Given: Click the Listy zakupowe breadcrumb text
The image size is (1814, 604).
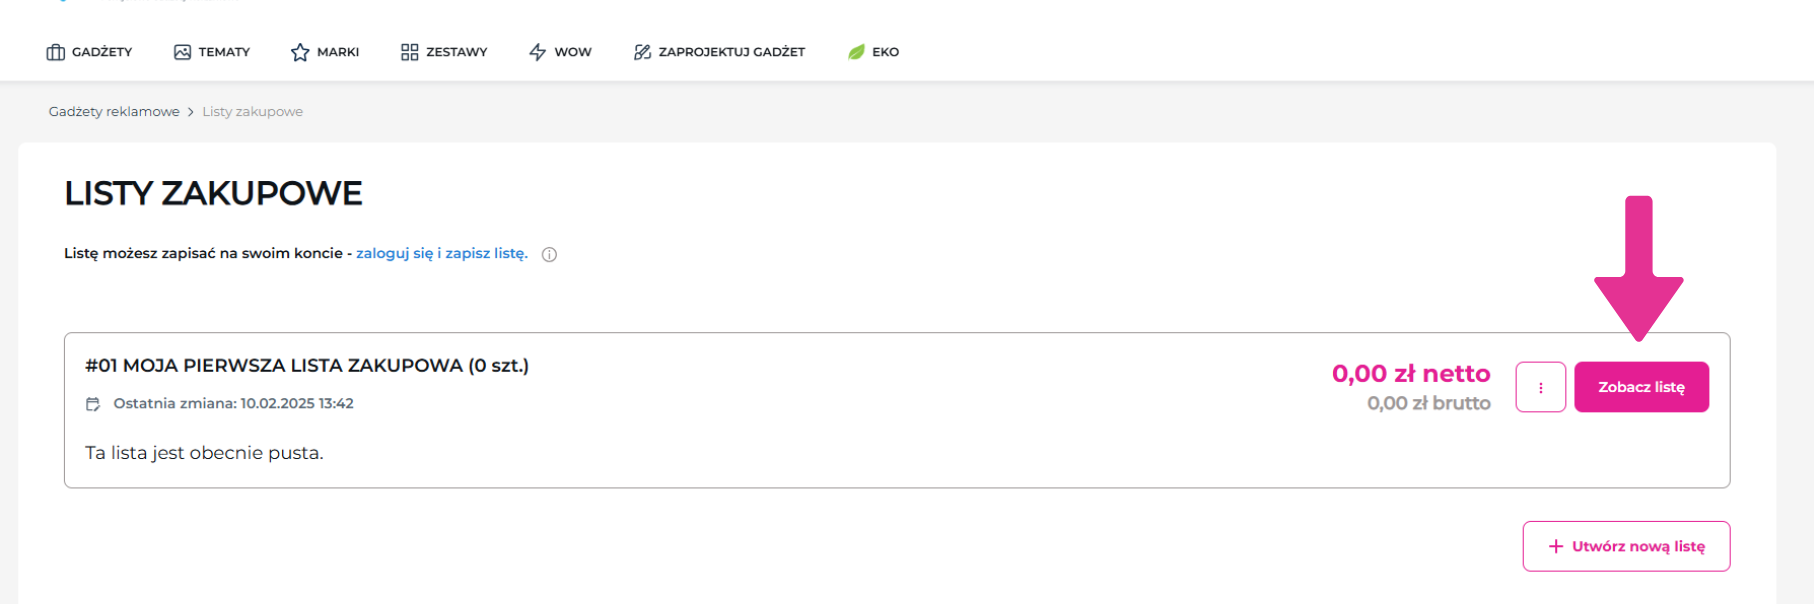Looking at the screenshot, I should [x=253, y=112].
